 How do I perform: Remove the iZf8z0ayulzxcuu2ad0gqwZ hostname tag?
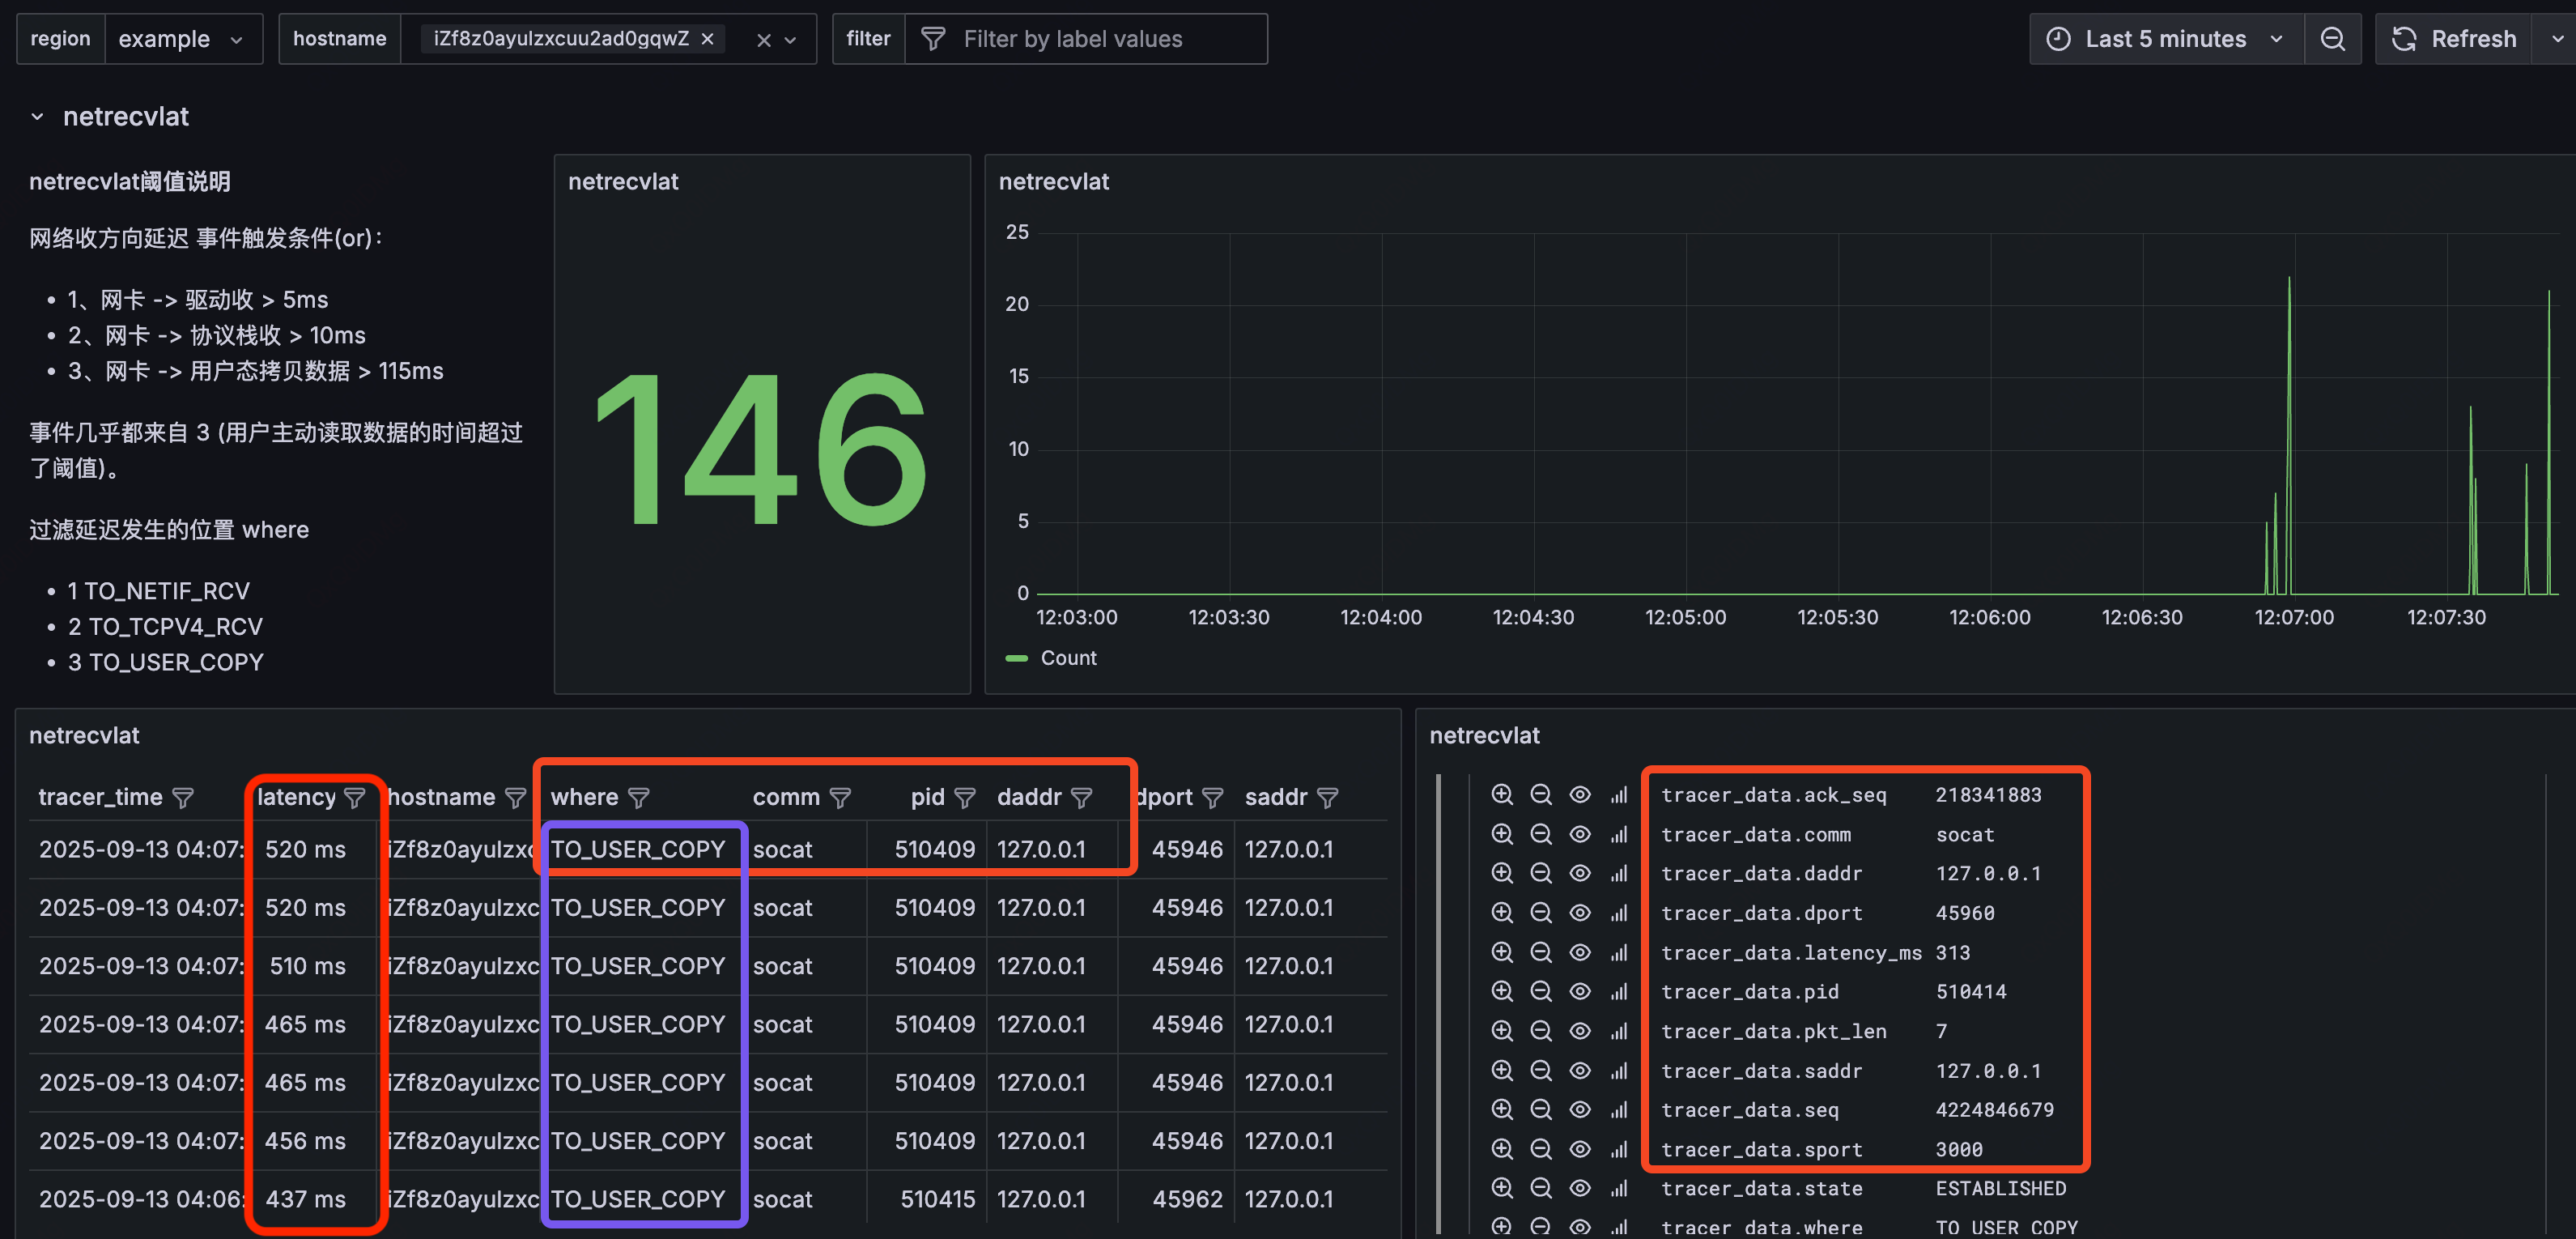click(708, 39)
